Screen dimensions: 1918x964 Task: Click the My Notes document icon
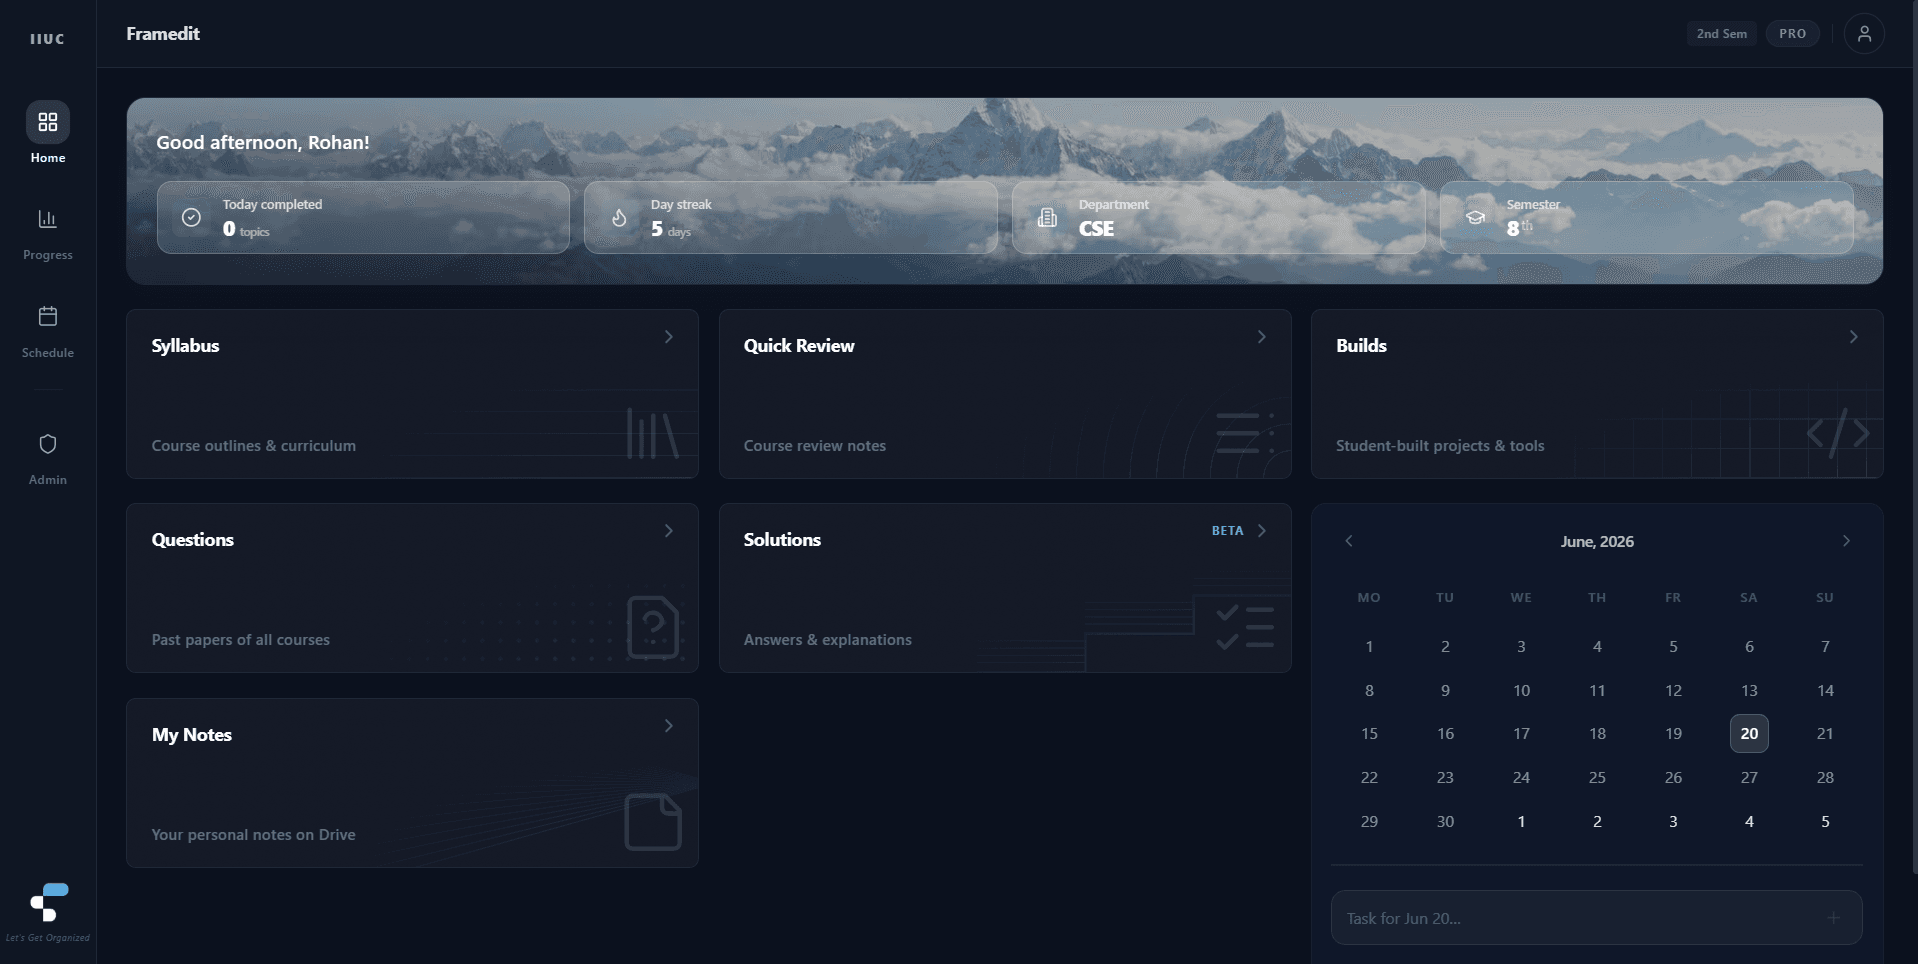click(x=653, y=822)
